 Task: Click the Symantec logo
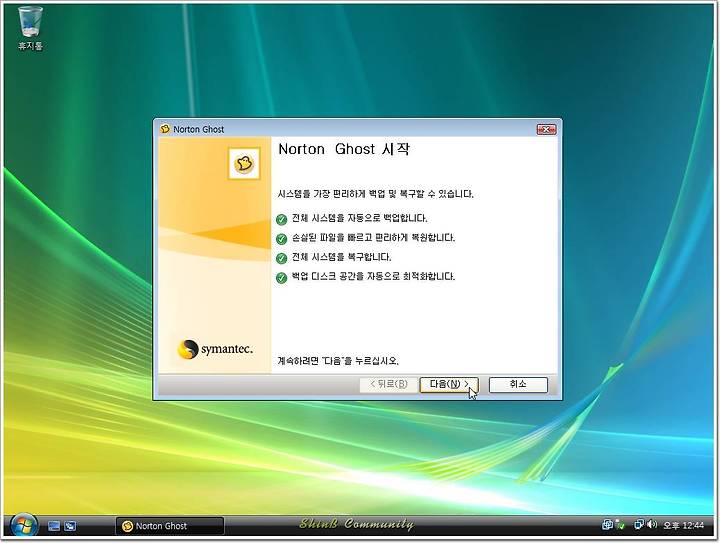[x=215, y=349]
